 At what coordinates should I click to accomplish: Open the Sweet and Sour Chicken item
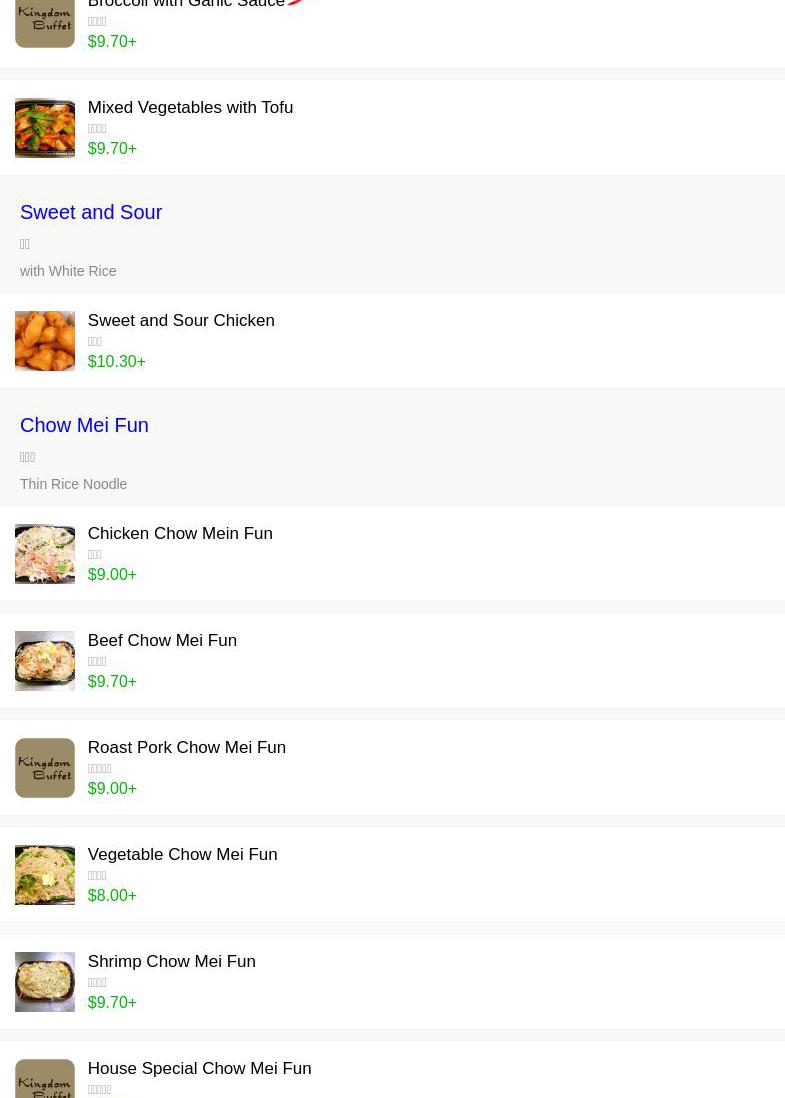click(181, 321)
